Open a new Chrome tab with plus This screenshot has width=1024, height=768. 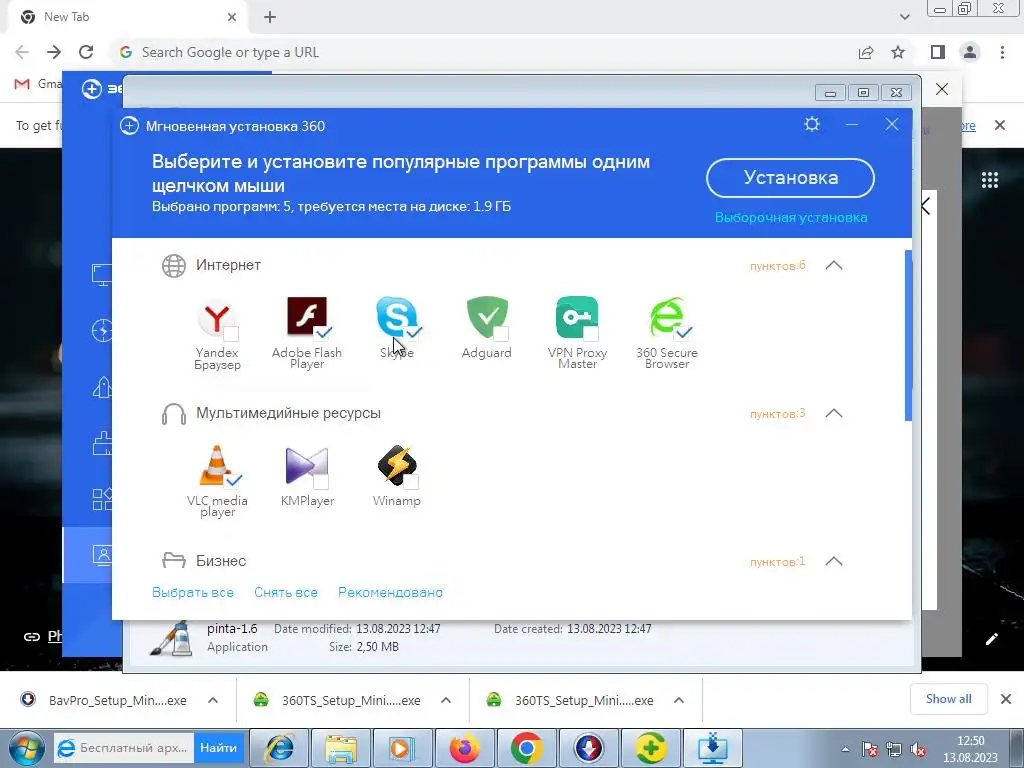tap(270, 18)
